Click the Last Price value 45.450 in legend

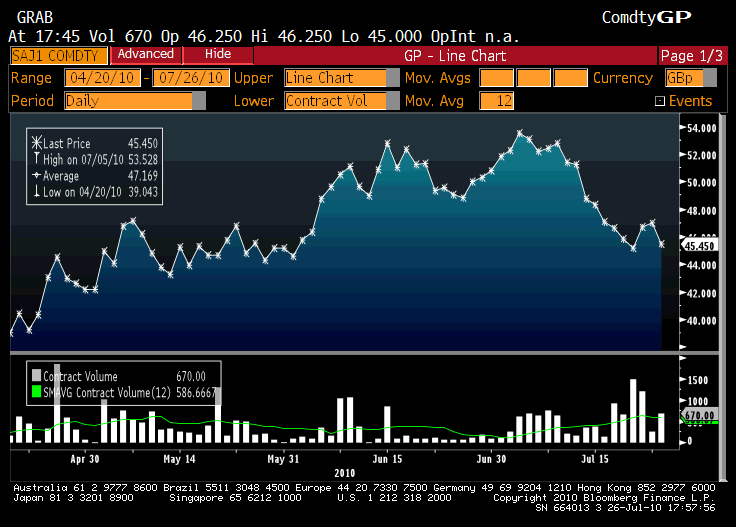143,144
